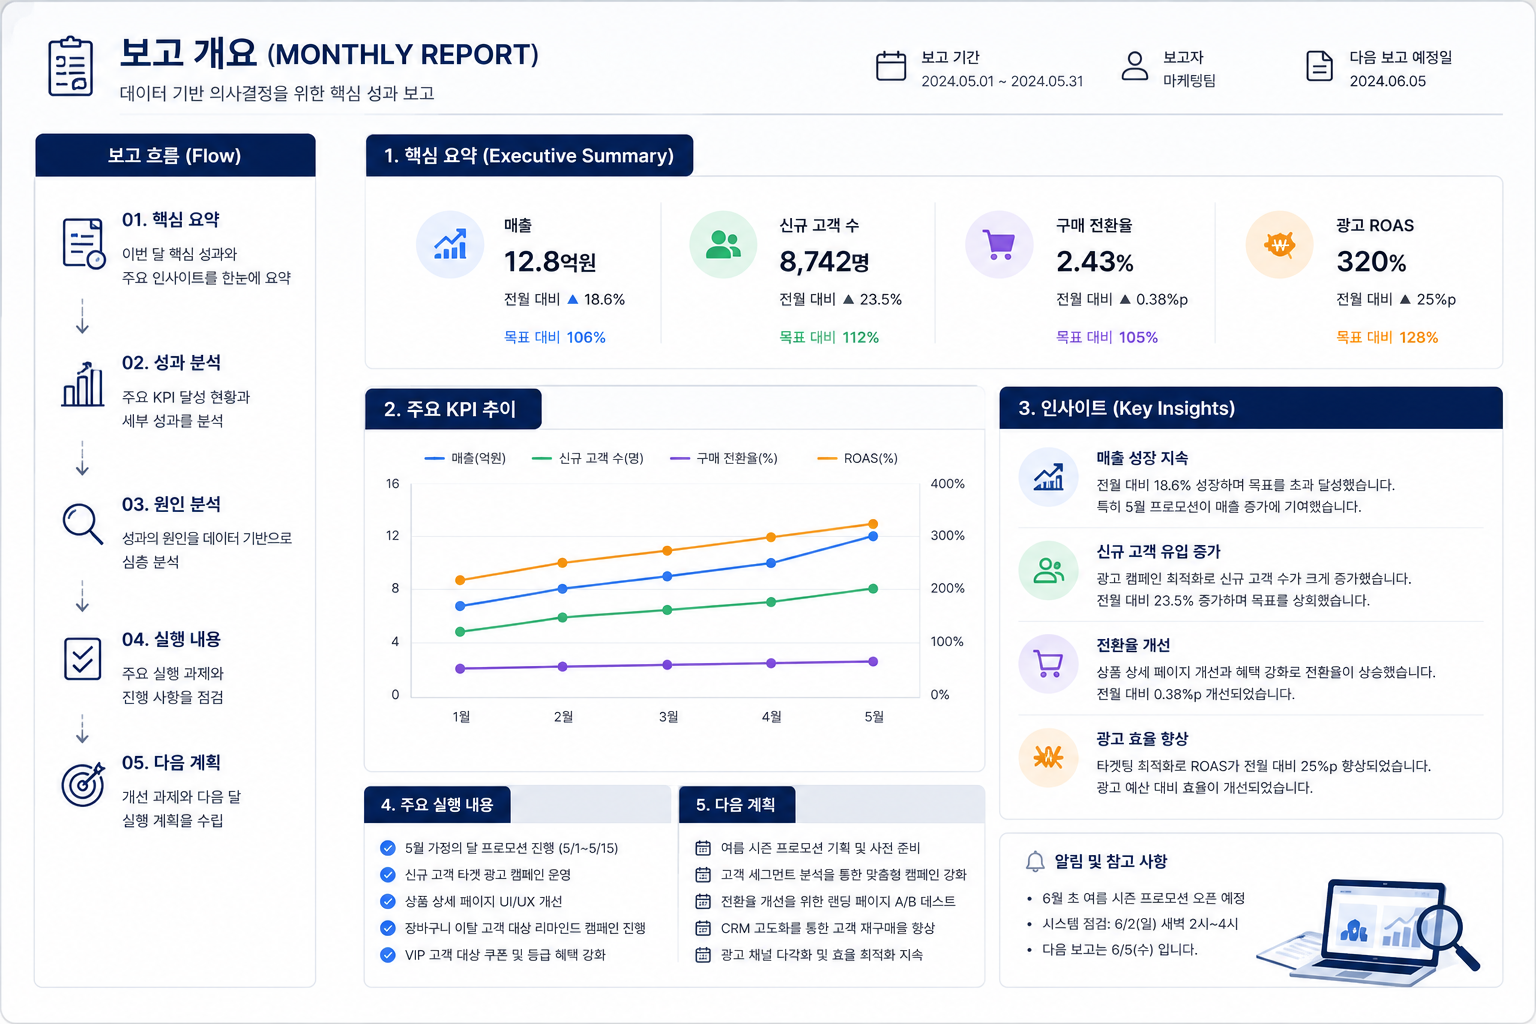Viewport: 1536px width, 1024px height.
Task: Click the document icon next to 다음 보고 예정일
Action: click(1320, 66)
